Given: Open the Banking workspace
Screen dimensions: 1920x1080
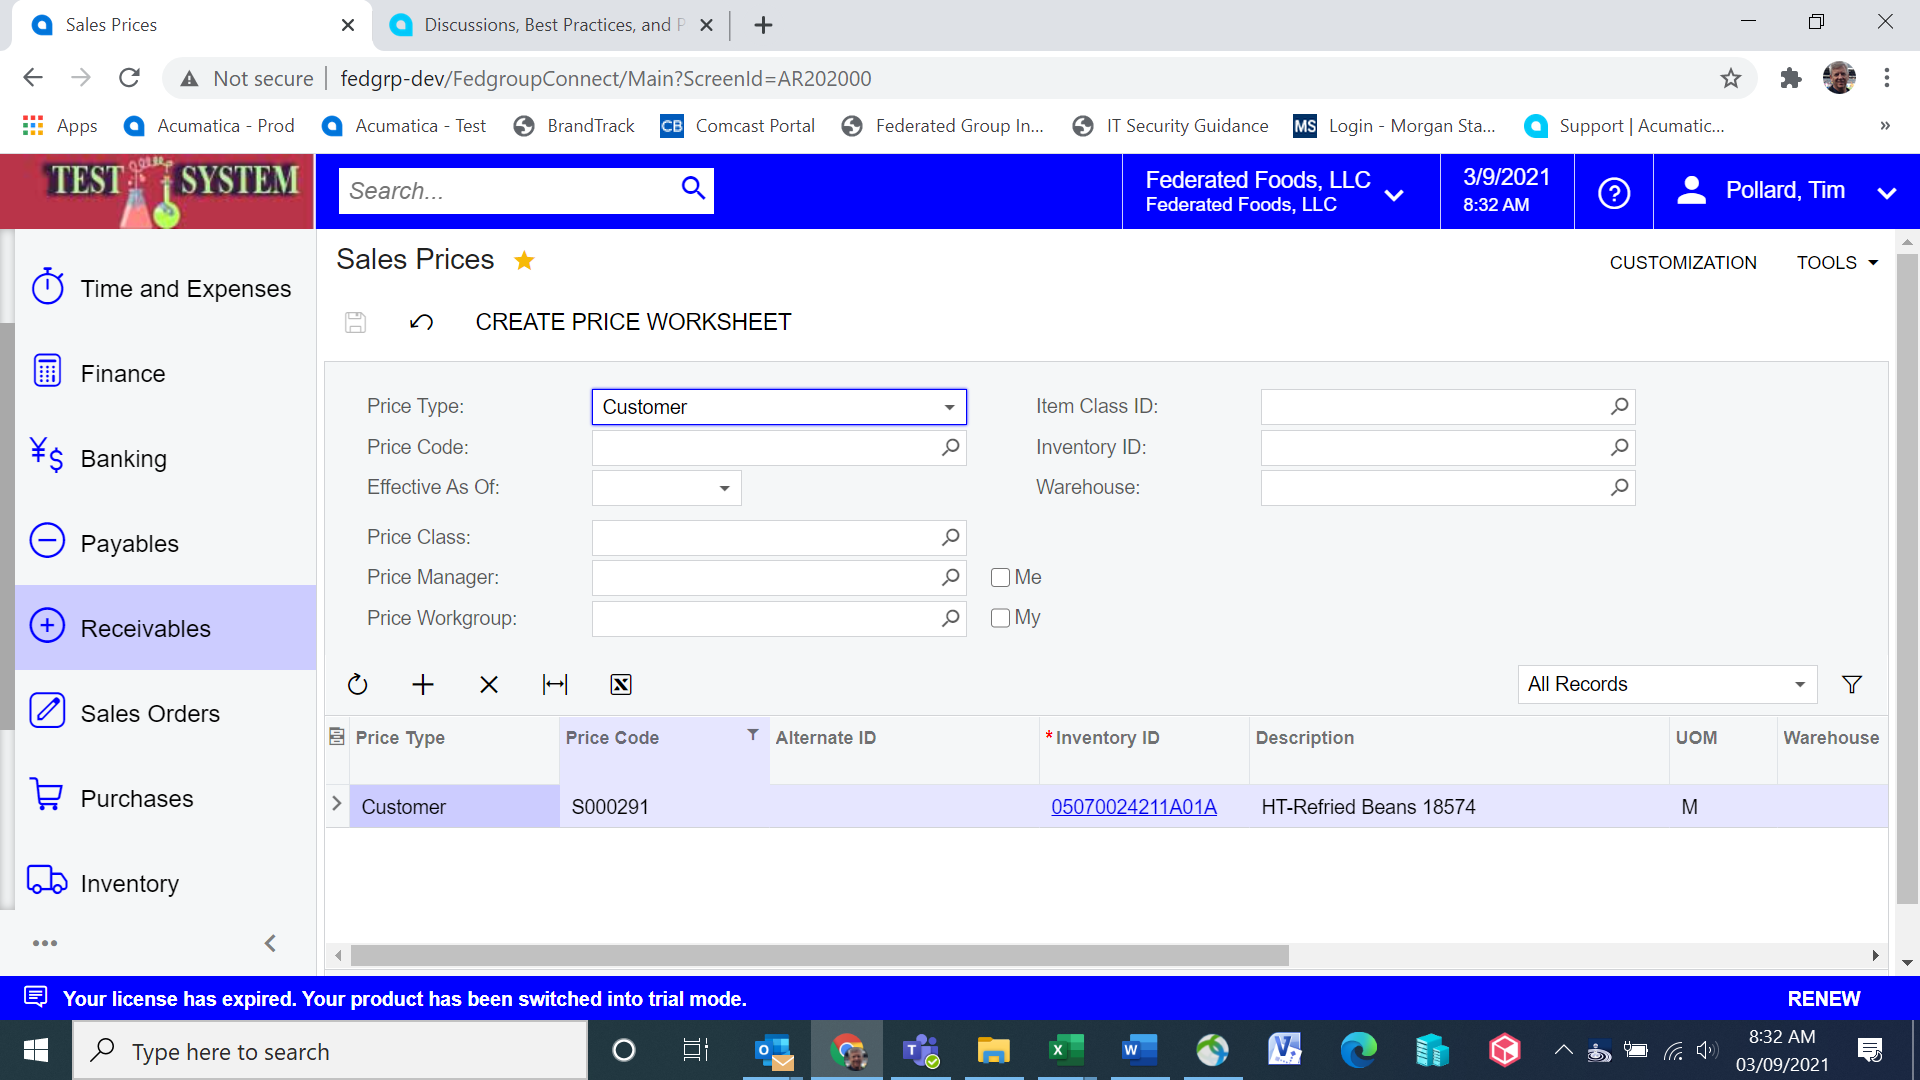Looking at the screenshot, I should pyautogui.click(x=165, y=458).
